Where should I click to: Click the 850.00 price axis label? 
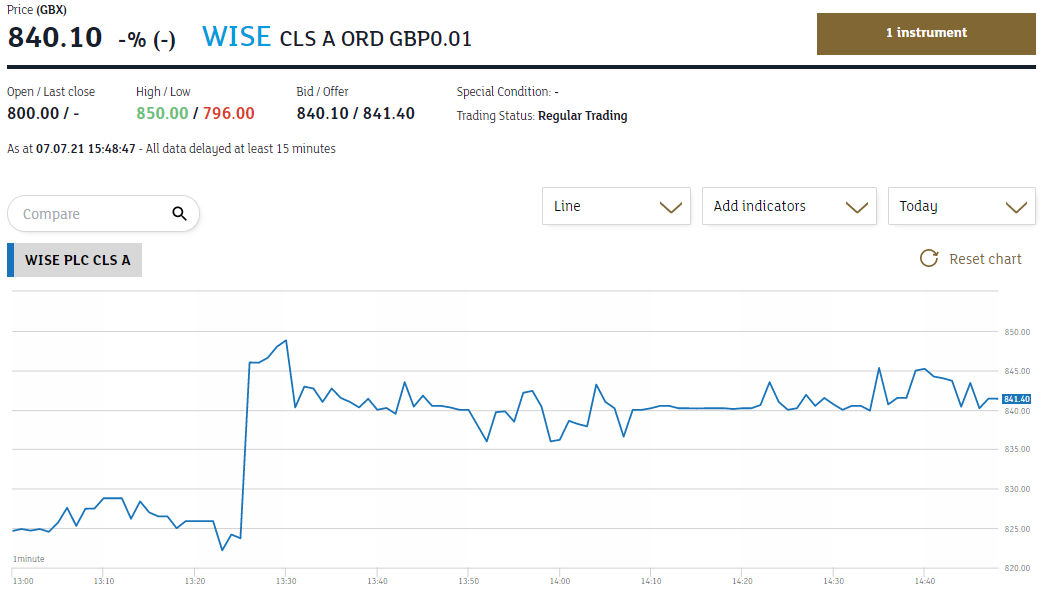click(x=1017, y=332)
